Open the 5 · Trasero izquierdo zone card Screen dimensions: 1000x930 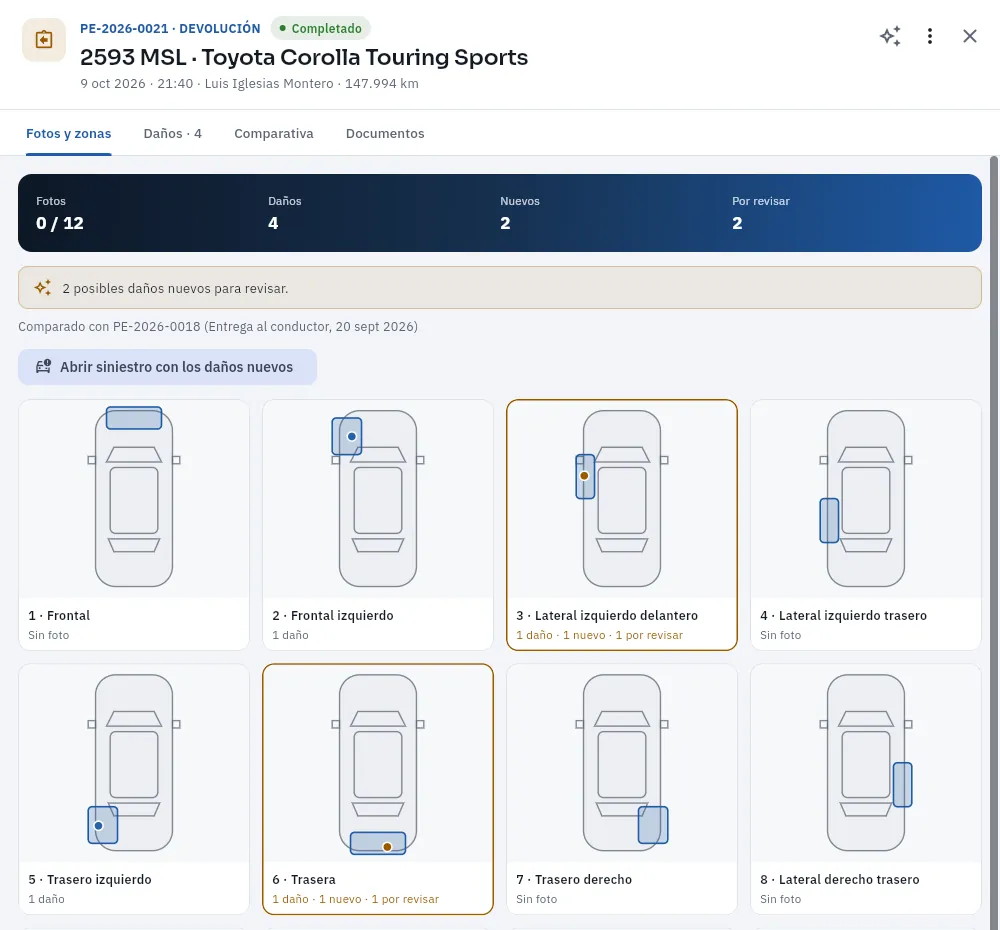click(134, 789)
